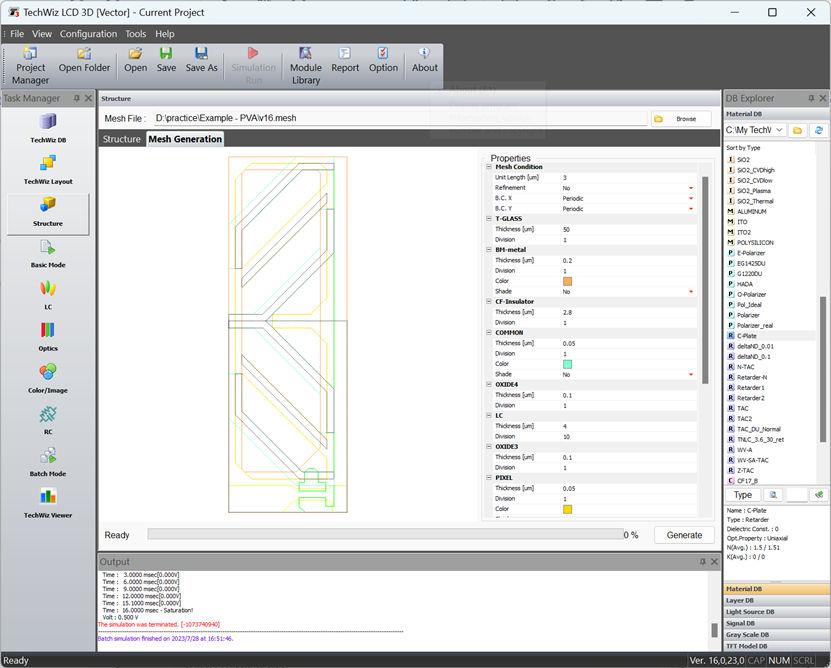
Task: Expand the B.C. X Periodic dropdown
Action: click(x=690, y=198)
